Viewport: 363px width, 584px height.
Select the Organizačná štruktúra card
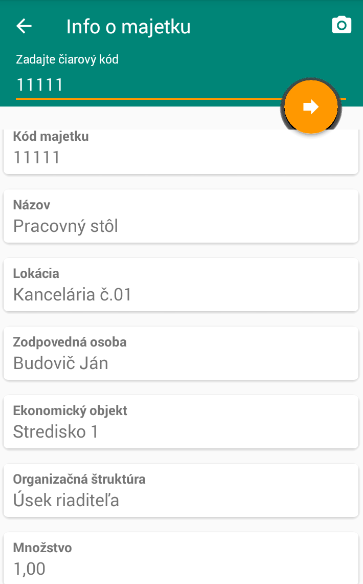pos(181,491)
